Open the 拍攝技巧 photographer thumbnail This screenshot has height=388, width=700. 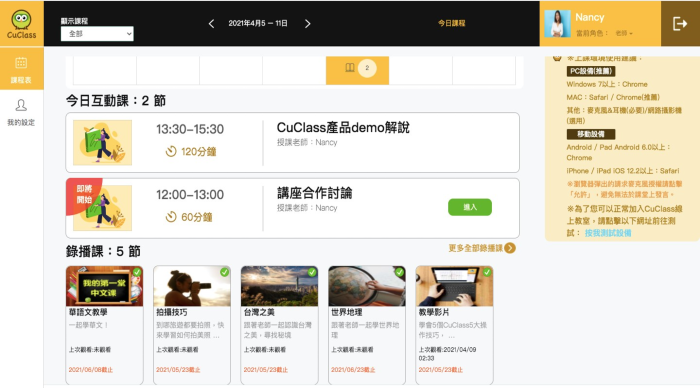[x=192, y=286]
